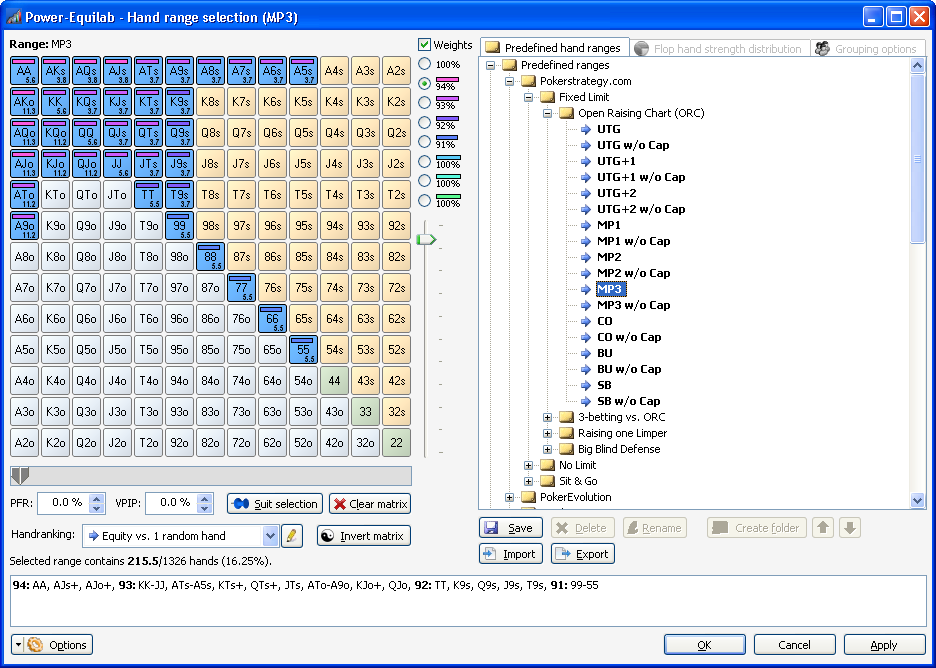Toggle the 44 pocket pair cell
Viewport: 936px width, 668px height.
pyautogui.click(x=334, y=380)
